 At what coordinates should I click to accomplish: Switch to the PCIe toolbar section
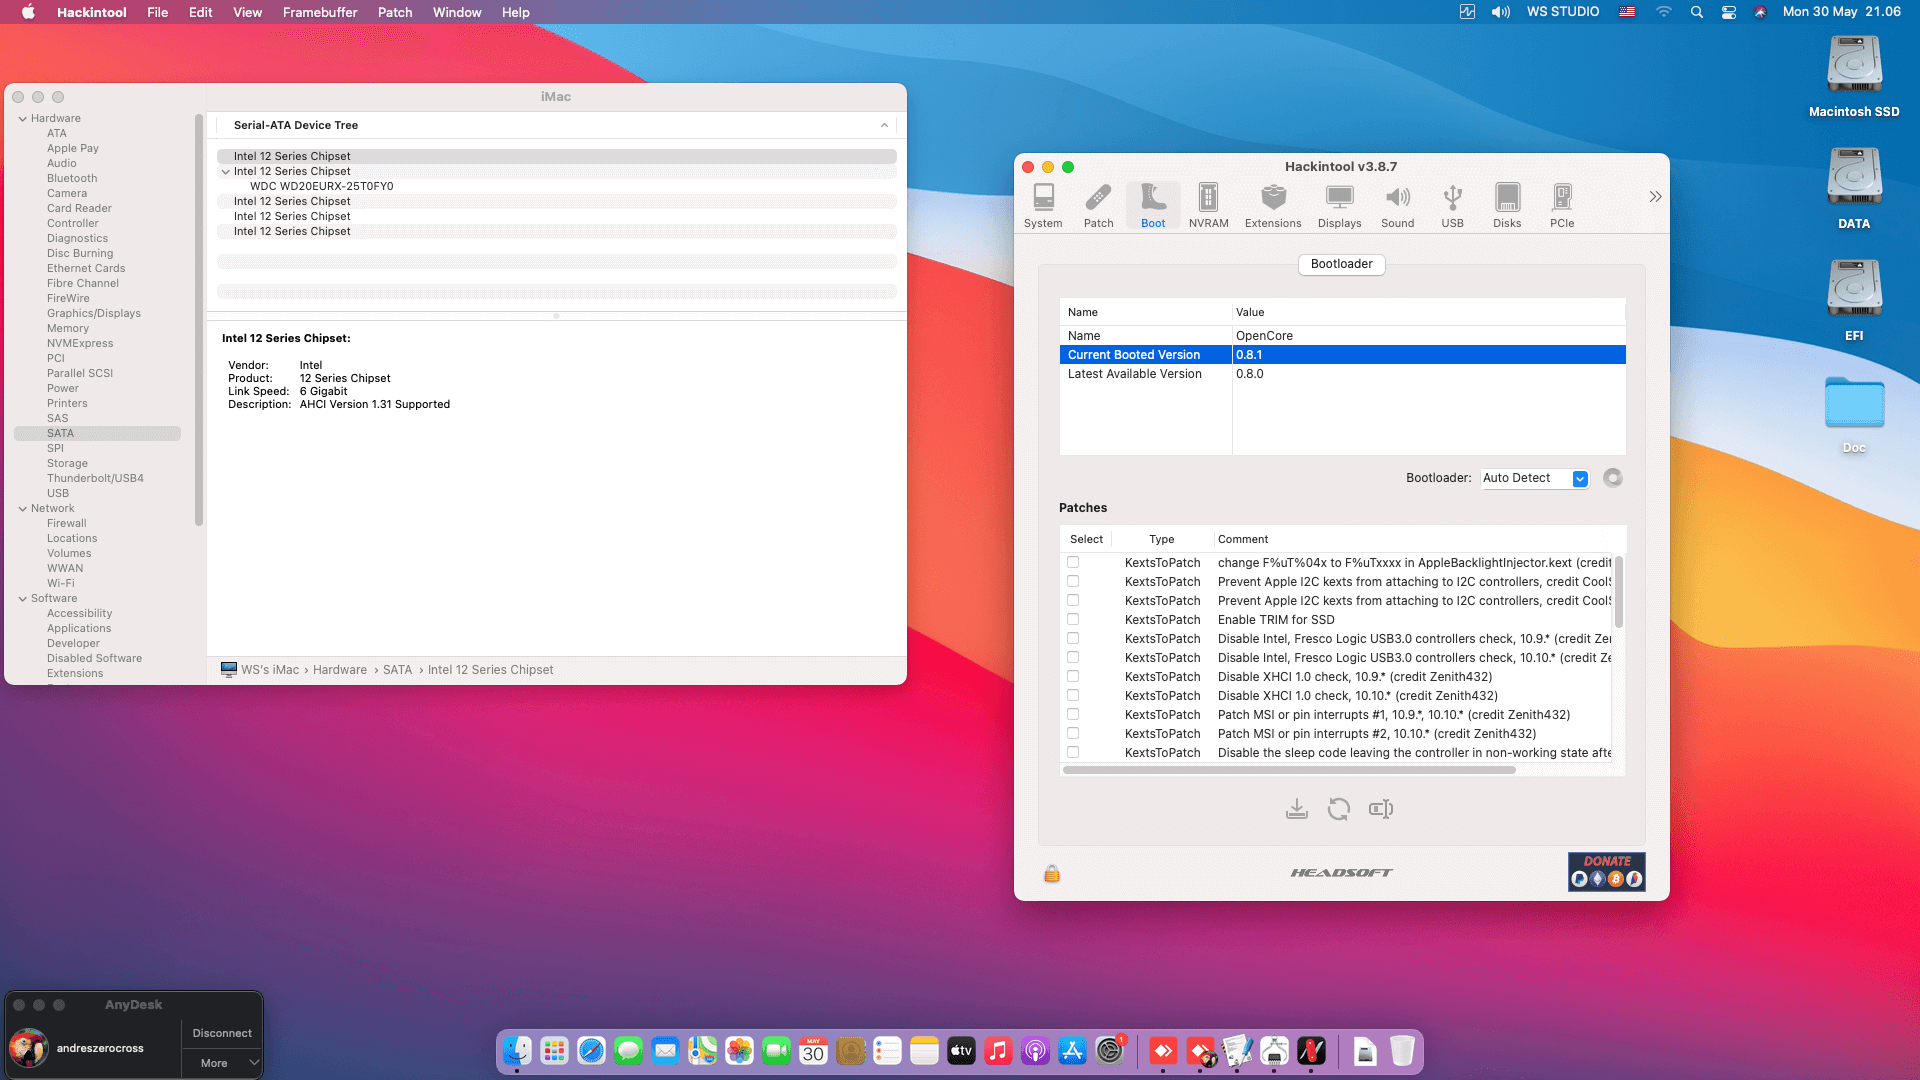click(x=1561, y=205)
